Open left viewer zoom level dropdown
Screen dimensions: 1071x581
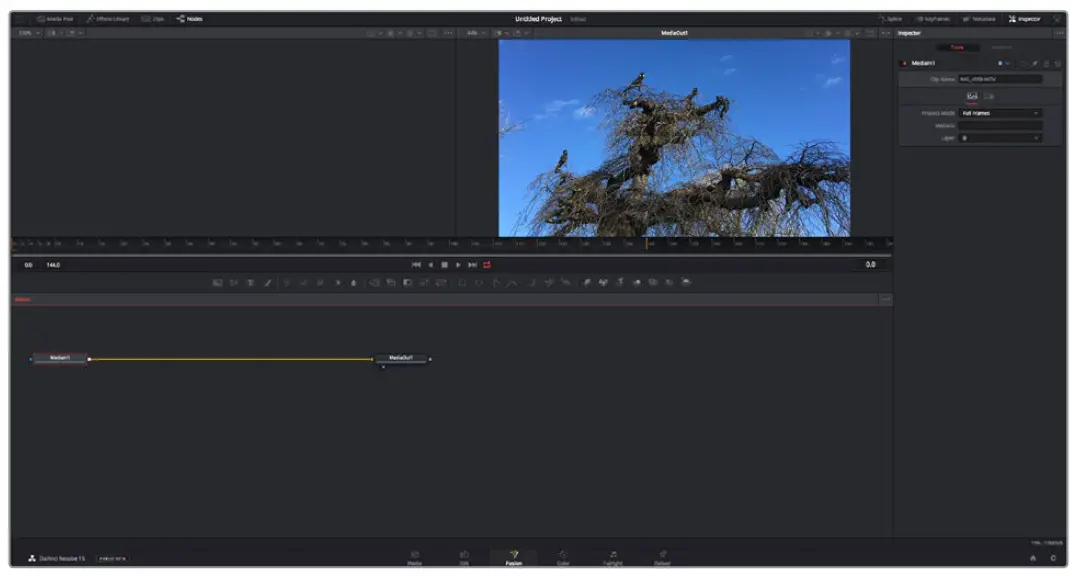point(27,33)
